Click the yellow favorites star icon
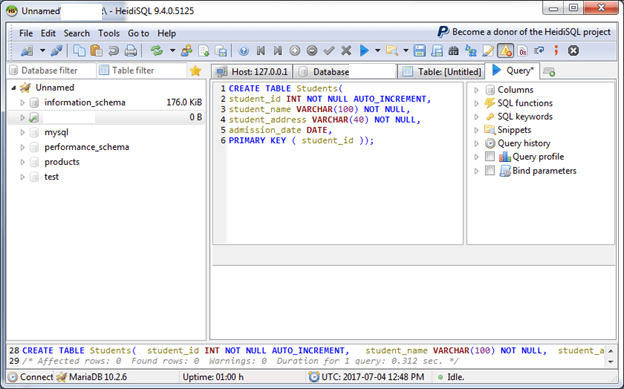This screenshot has height=389, width=624. (195, 71)
